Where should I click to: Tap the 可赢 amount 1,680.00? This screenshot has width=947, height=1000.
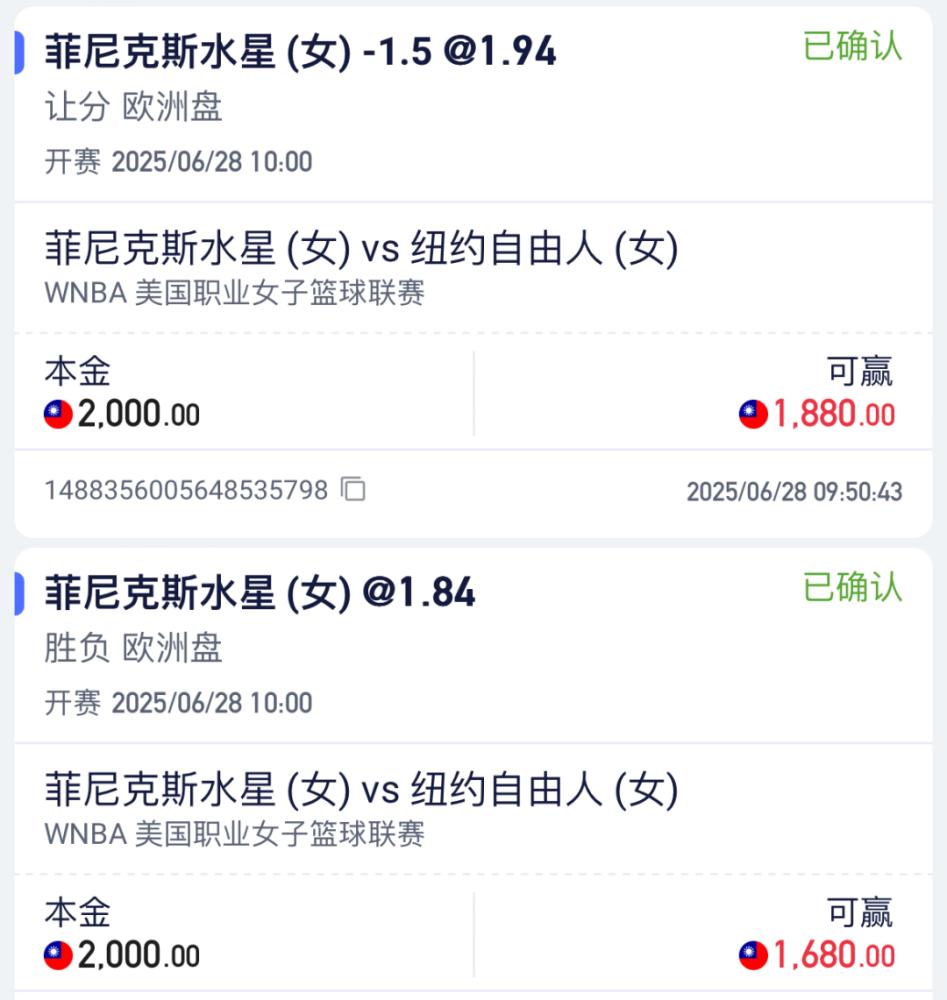(834, 955)
